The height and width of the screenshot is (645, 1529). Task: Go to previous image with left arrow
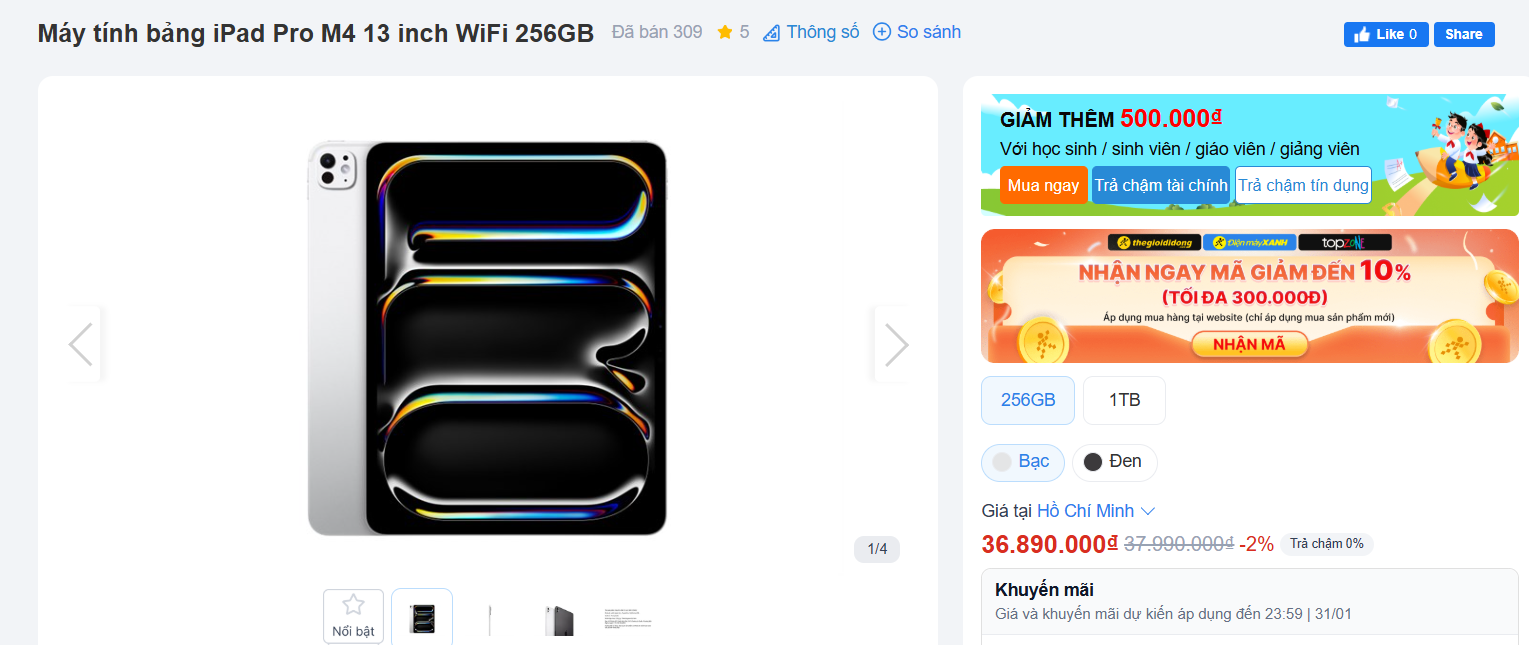pos(81,345)
